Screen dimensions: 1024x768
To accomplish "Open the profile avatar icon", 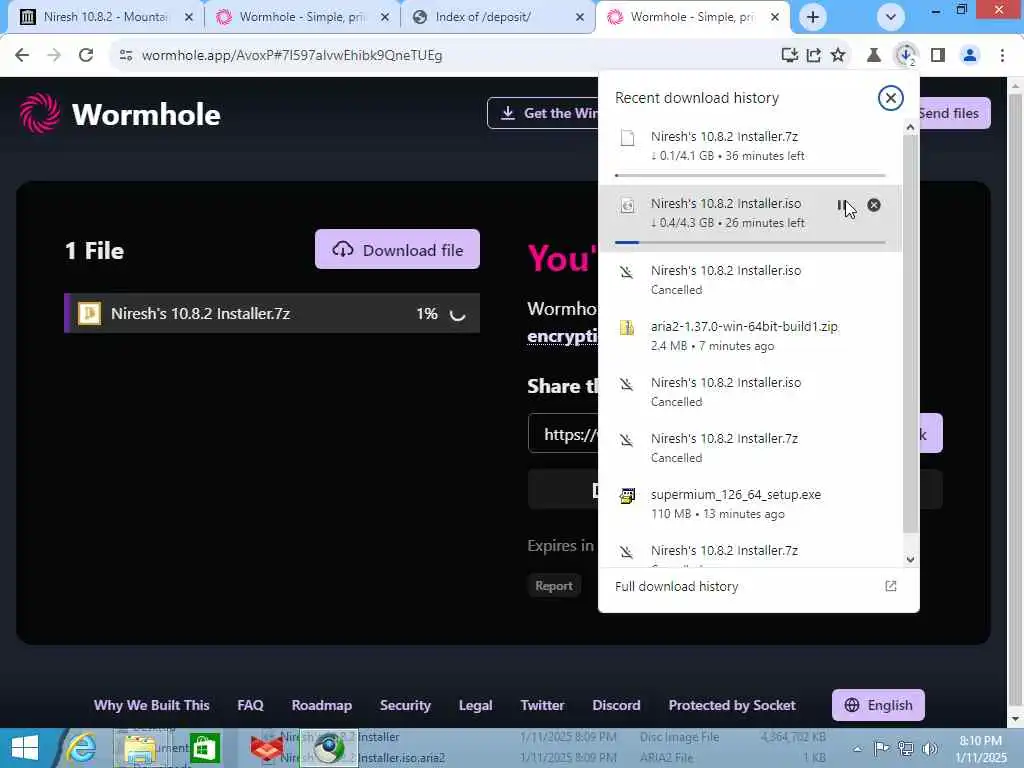I will [970, 56].
